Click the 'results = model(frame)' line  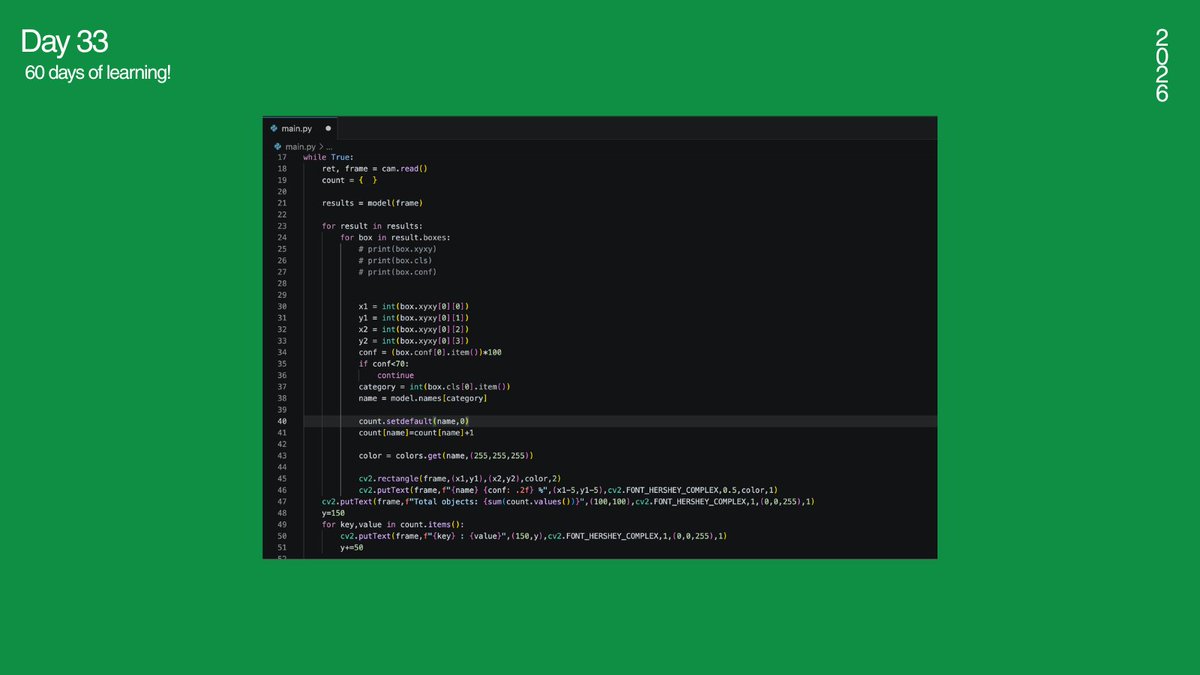(x=372, y=203)
